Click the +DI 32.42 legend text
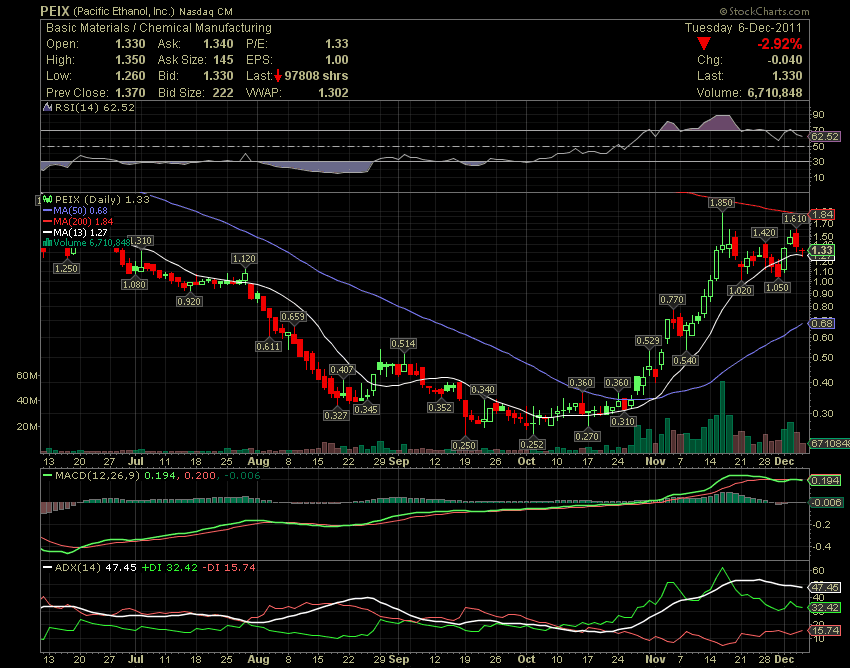This screenshot has height=668, width=850. 169,567
